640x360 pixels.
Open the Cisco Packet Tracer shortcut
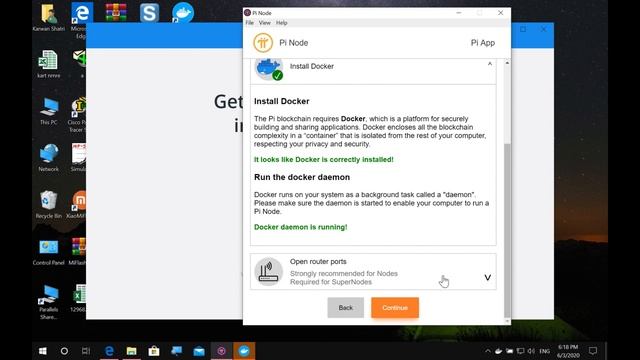coord(78,115)
